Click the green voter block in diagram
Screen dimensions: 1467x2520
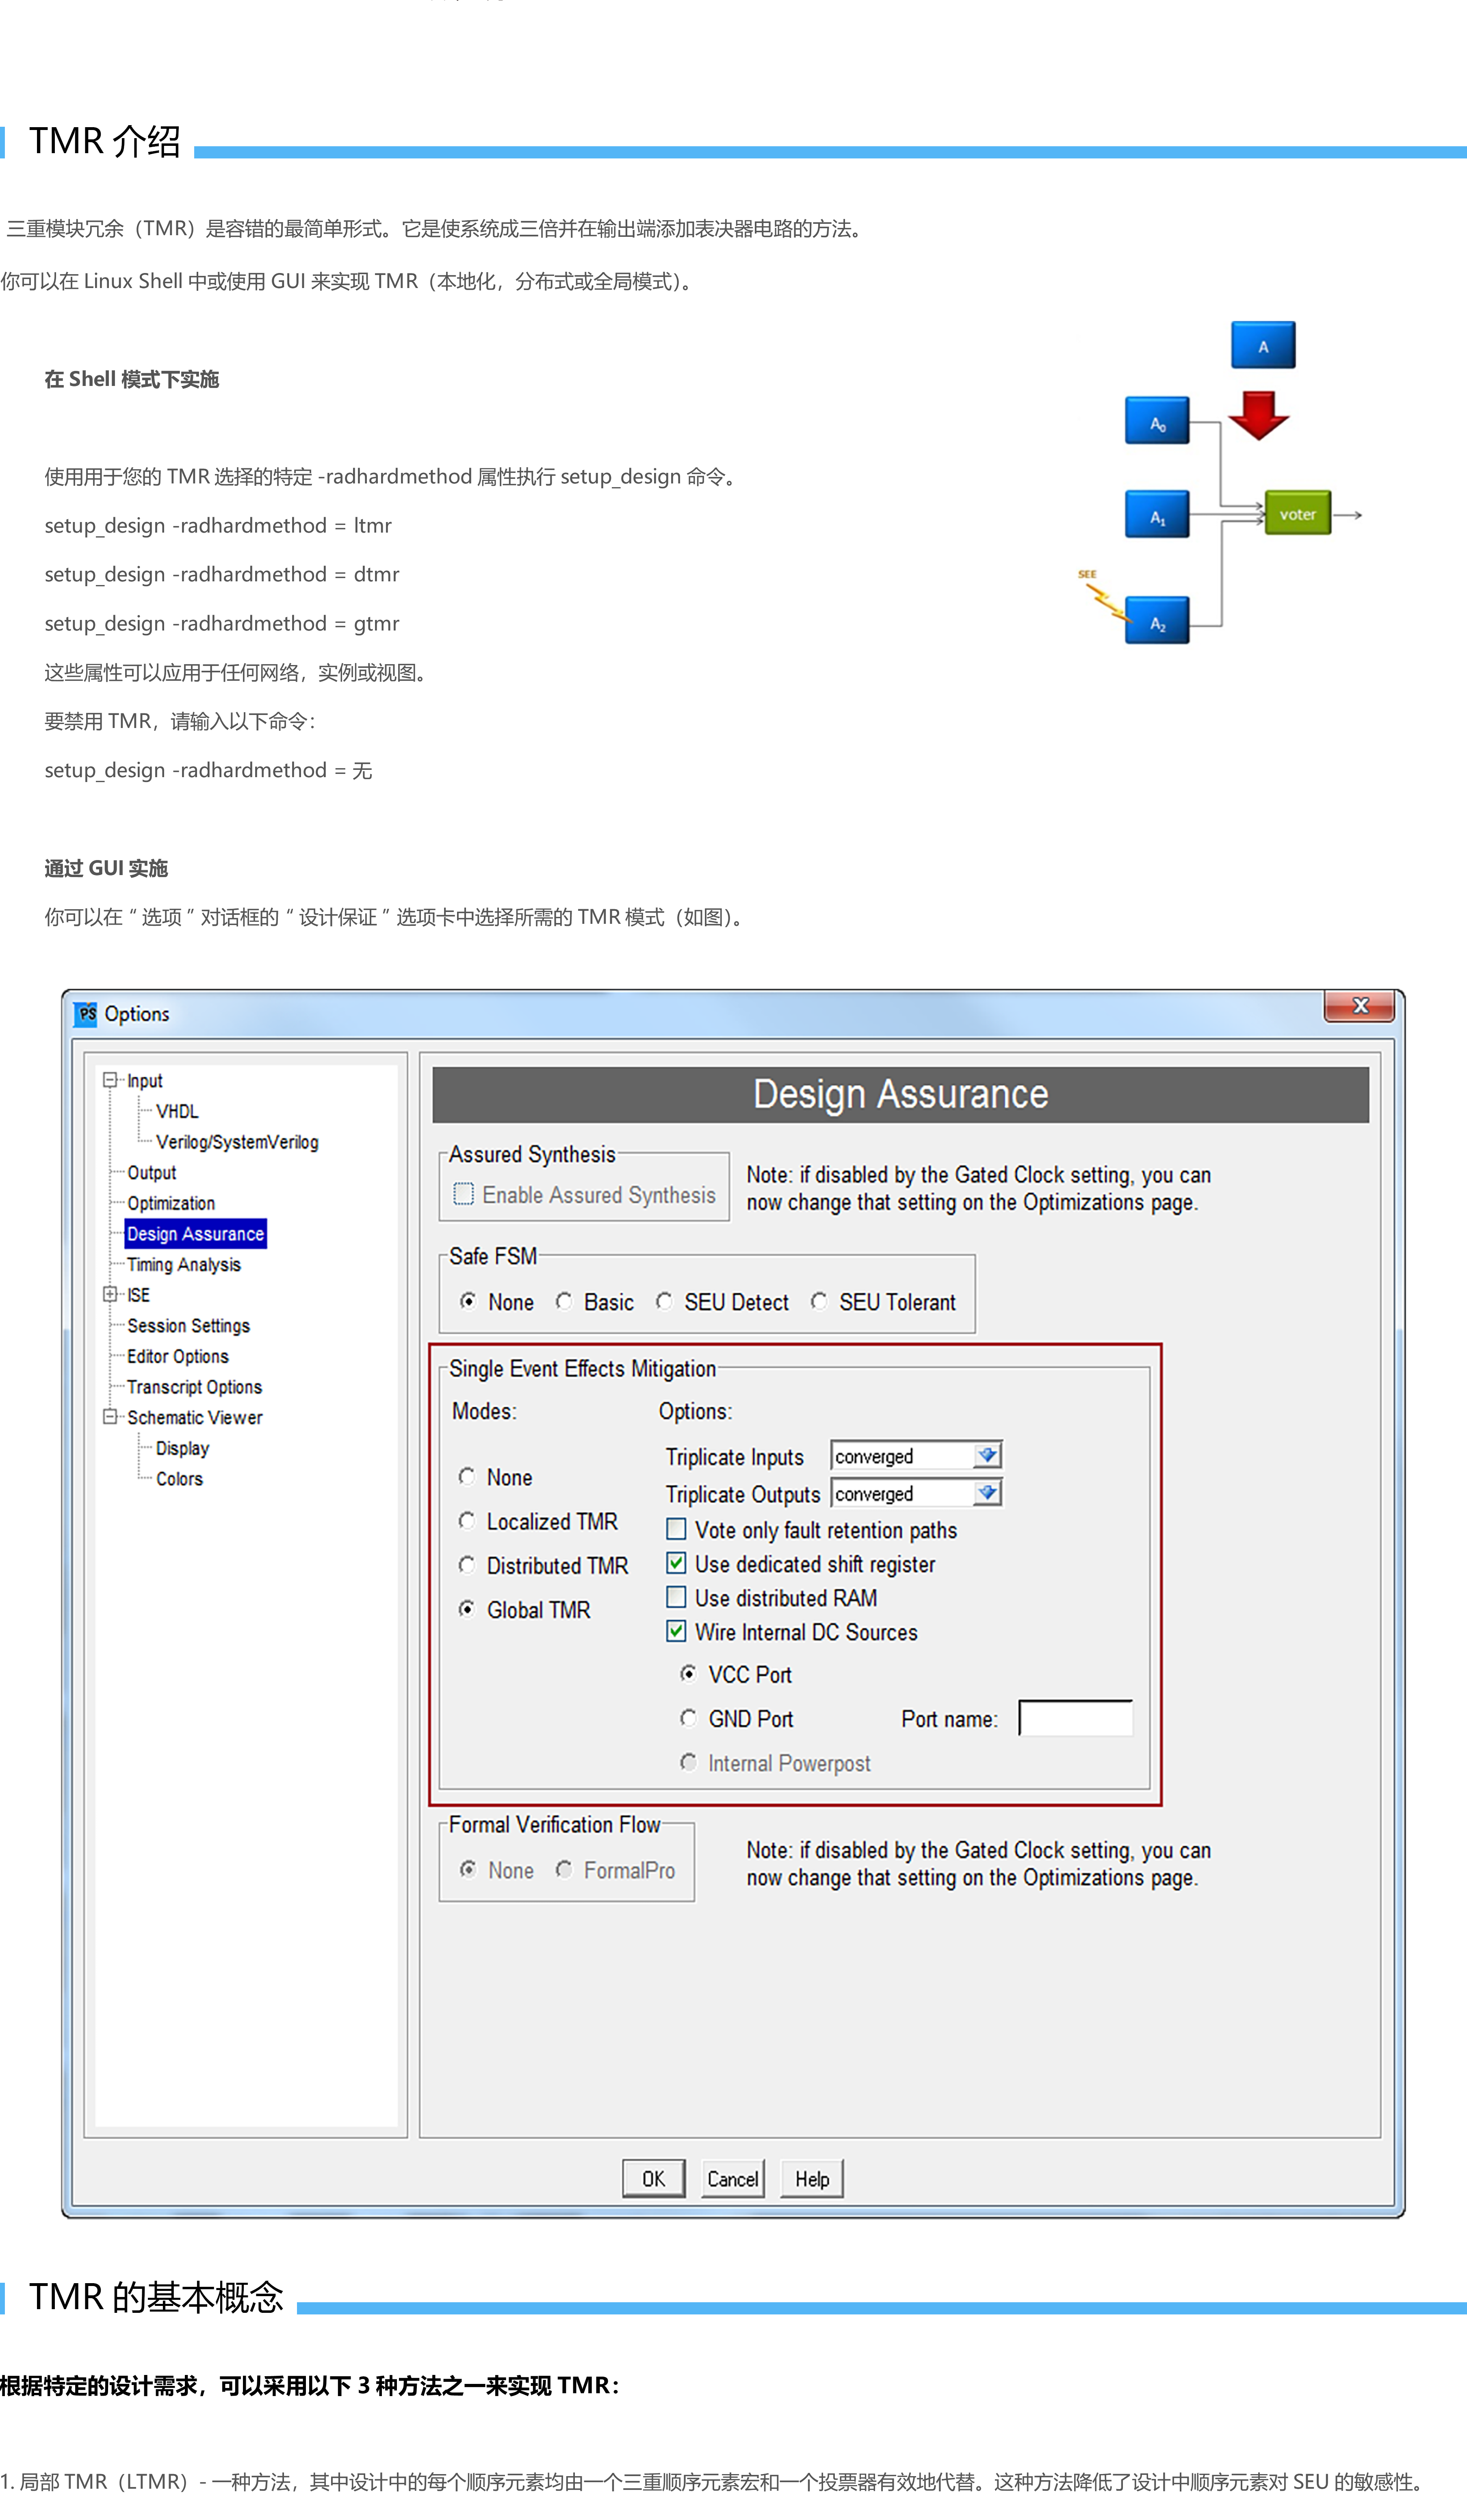pos(1297,514)
